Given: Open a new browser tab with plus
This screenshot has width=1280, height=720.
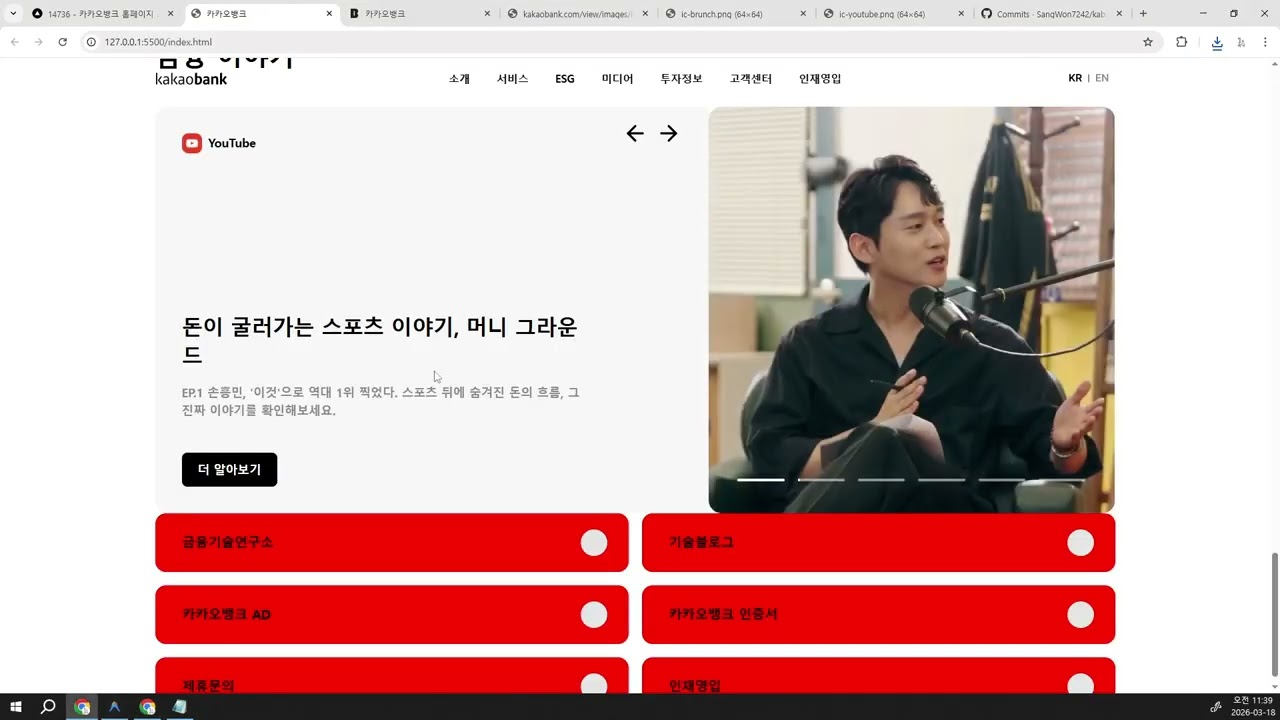Looking at the screenshot, I should [1143, 14].
